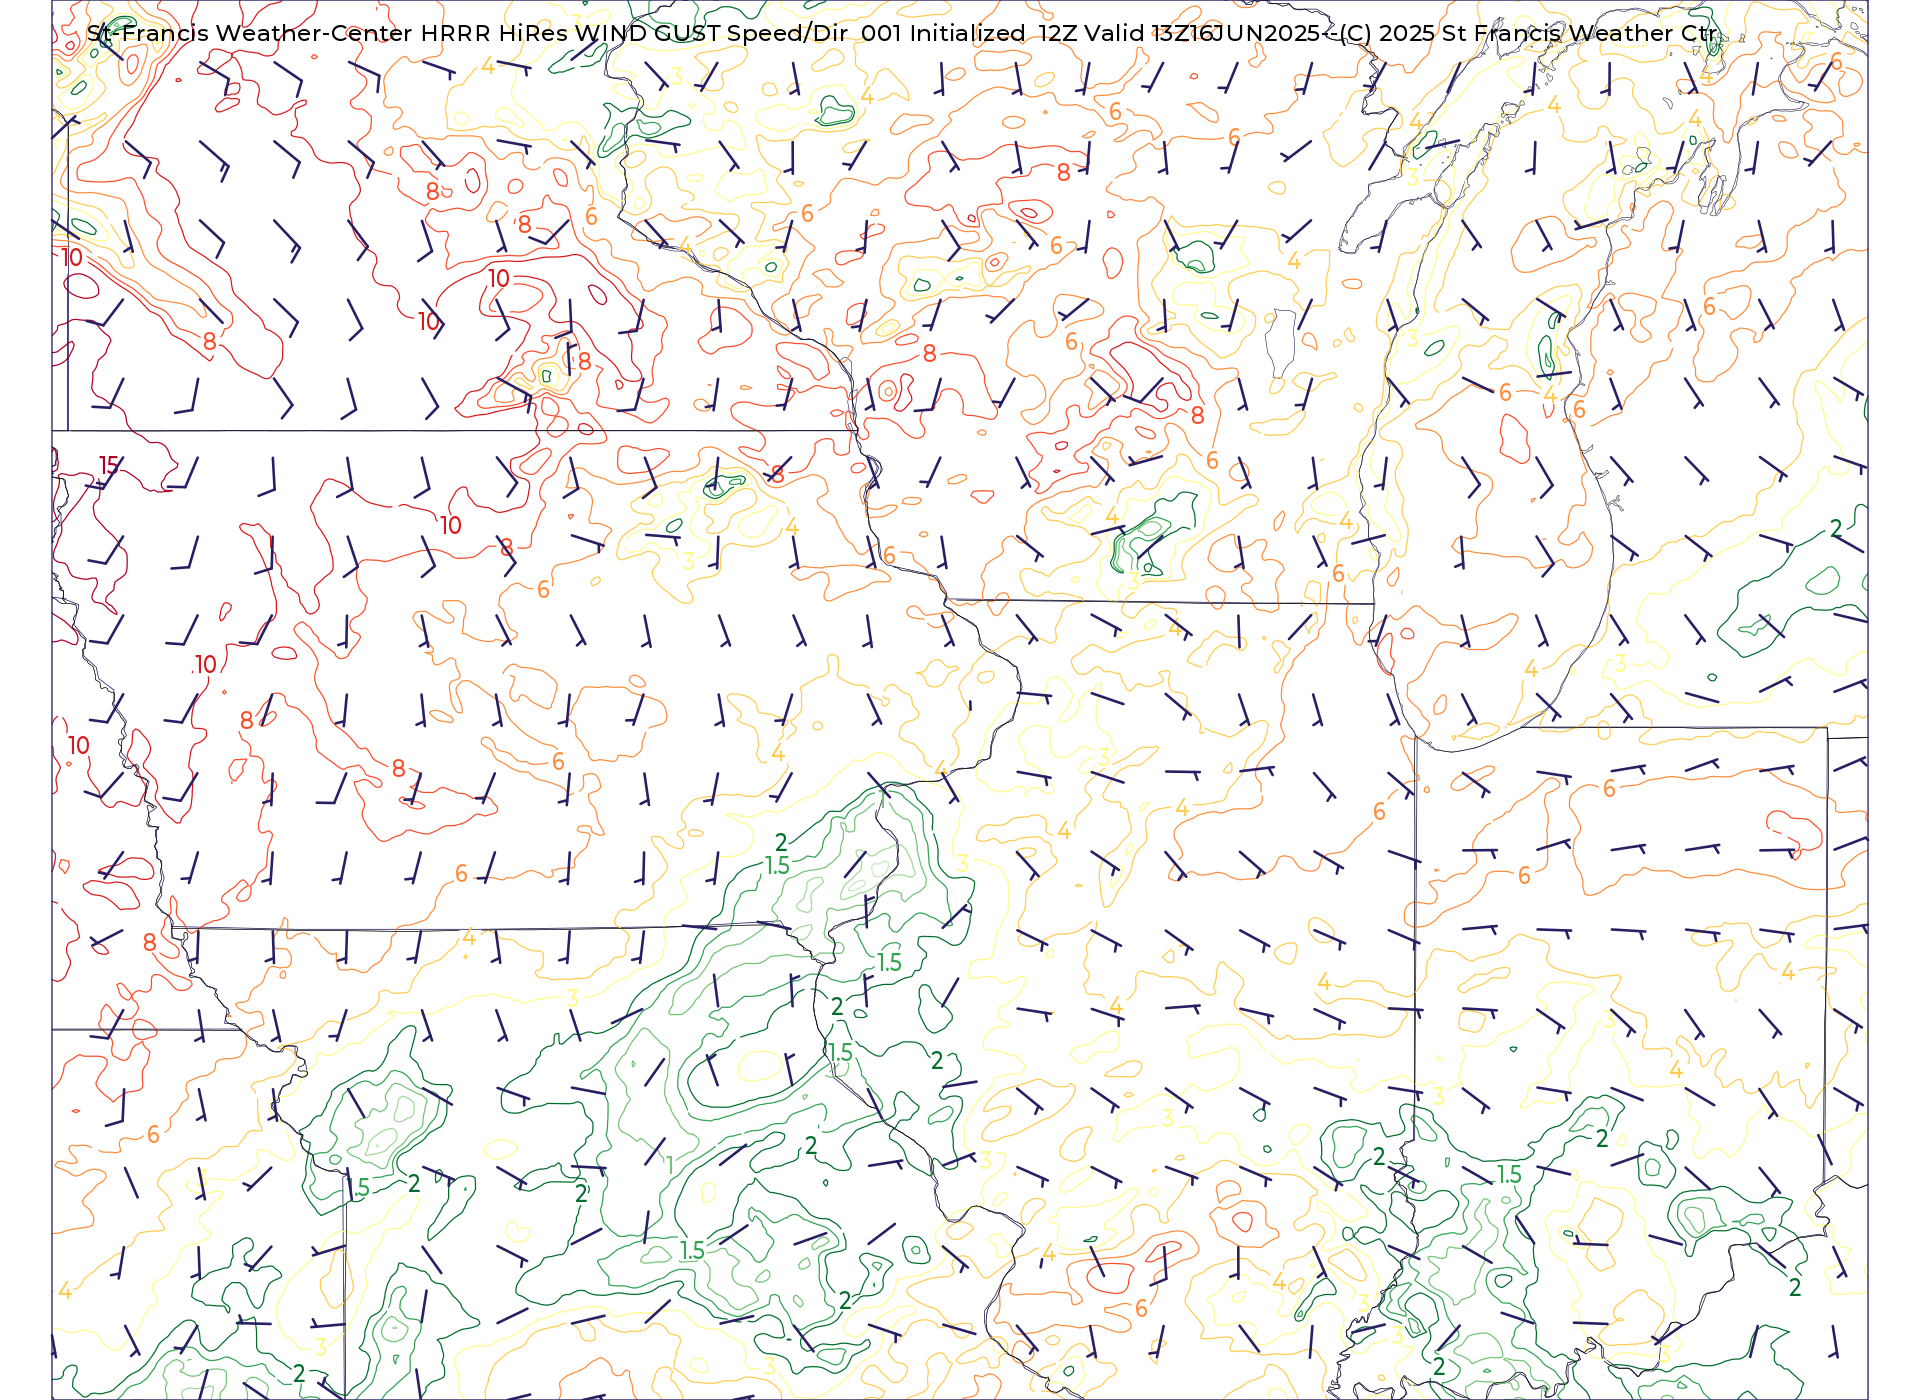
Task: Click the red "15" contour label
Action: pos(109,465)
